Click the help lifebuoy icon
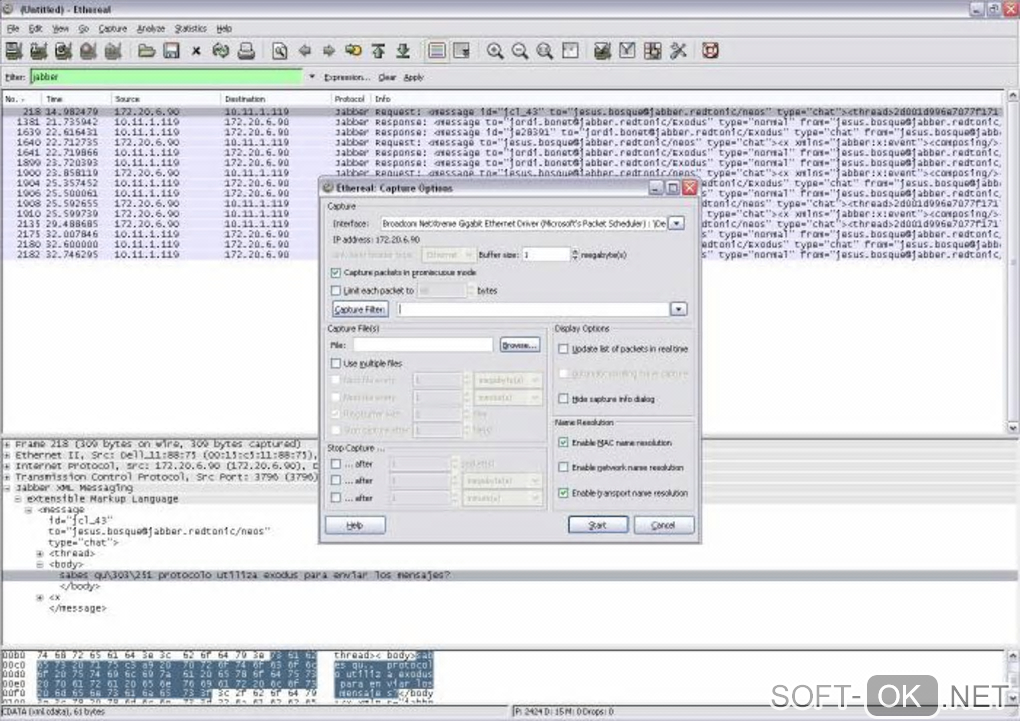The width and height of the screenshot is (1020, 721). (x=710, y=51)
